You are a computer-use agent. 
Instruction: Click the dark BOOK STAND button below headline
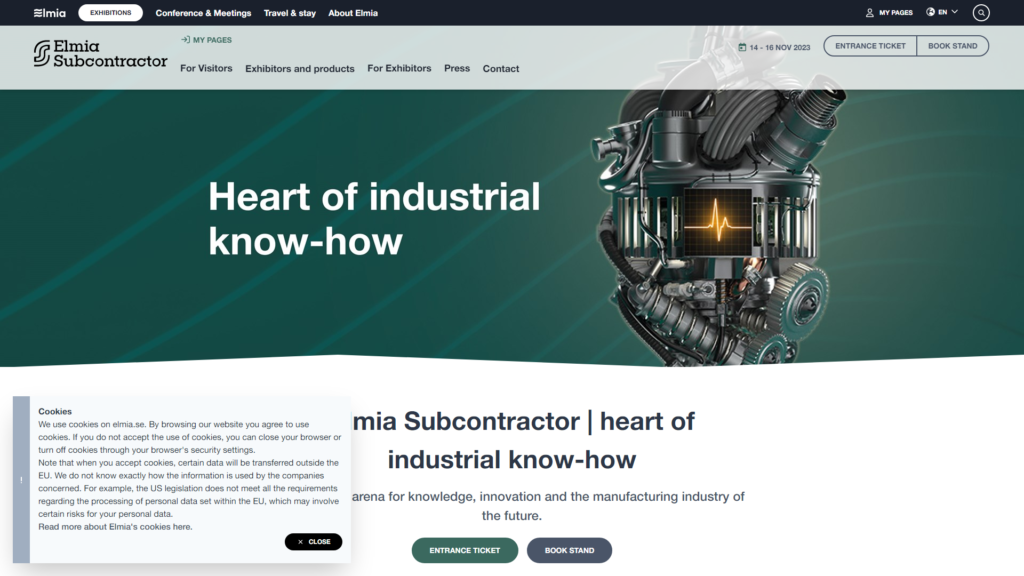click(569, 551)
